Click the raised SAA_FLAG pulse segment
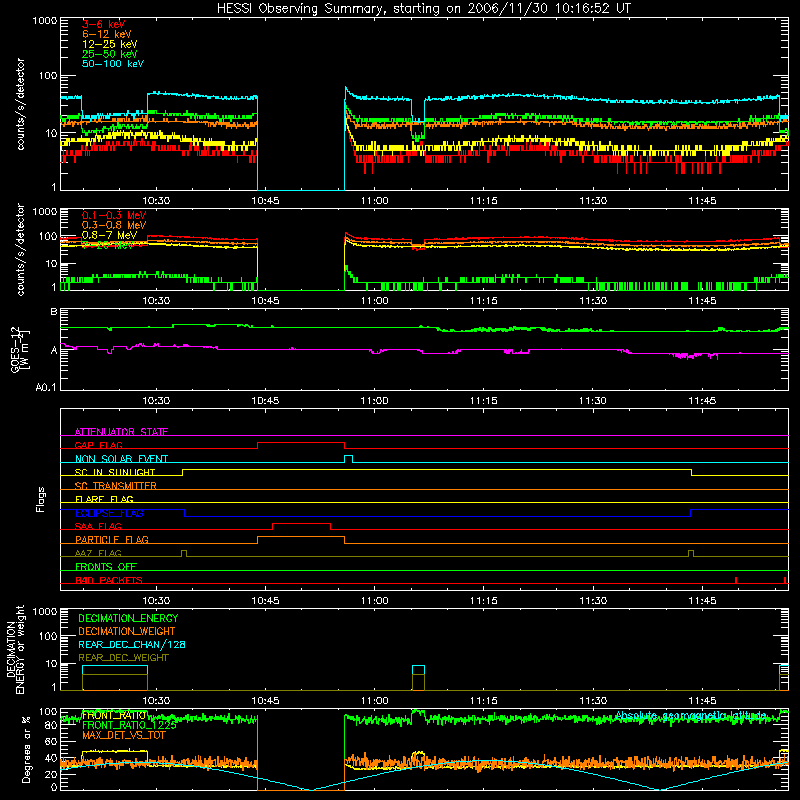 tap(302, 524)
